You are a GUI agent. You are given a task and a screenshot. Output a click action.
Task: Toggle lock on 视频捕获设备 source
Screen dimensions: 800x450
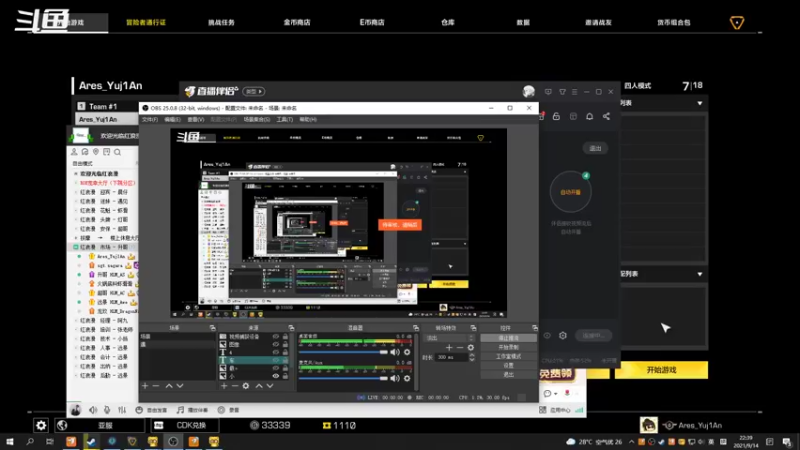point(285,337)
